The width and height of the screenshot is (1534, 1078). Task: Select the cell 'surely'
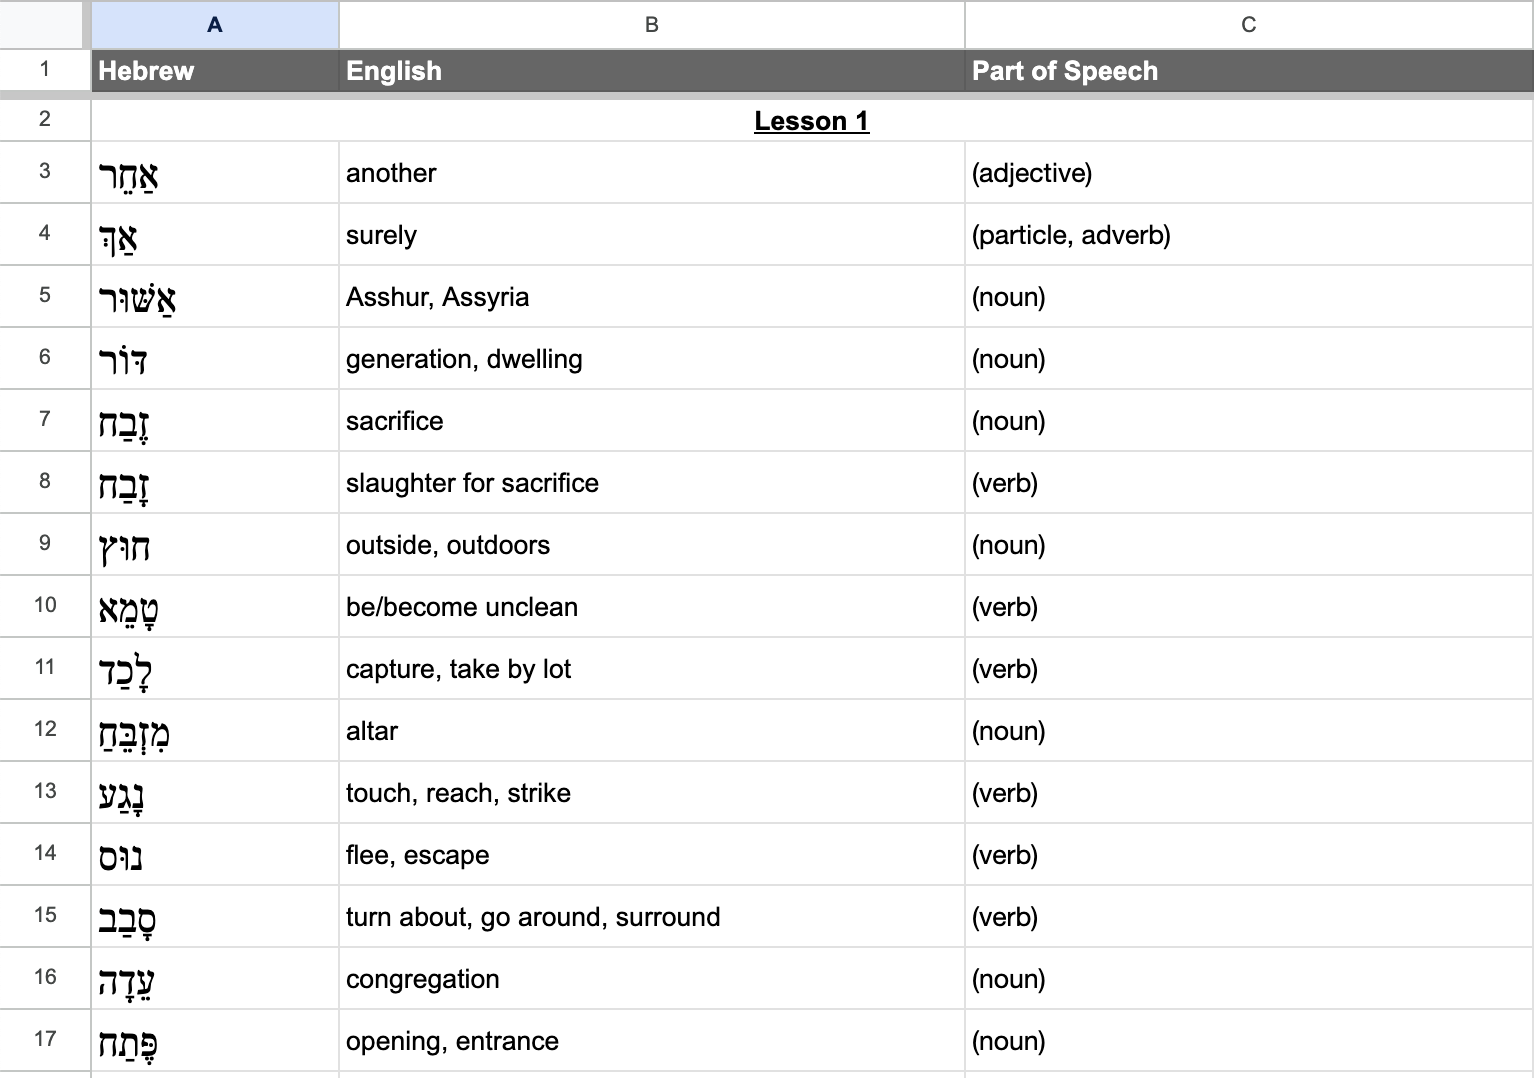[652, 235]
